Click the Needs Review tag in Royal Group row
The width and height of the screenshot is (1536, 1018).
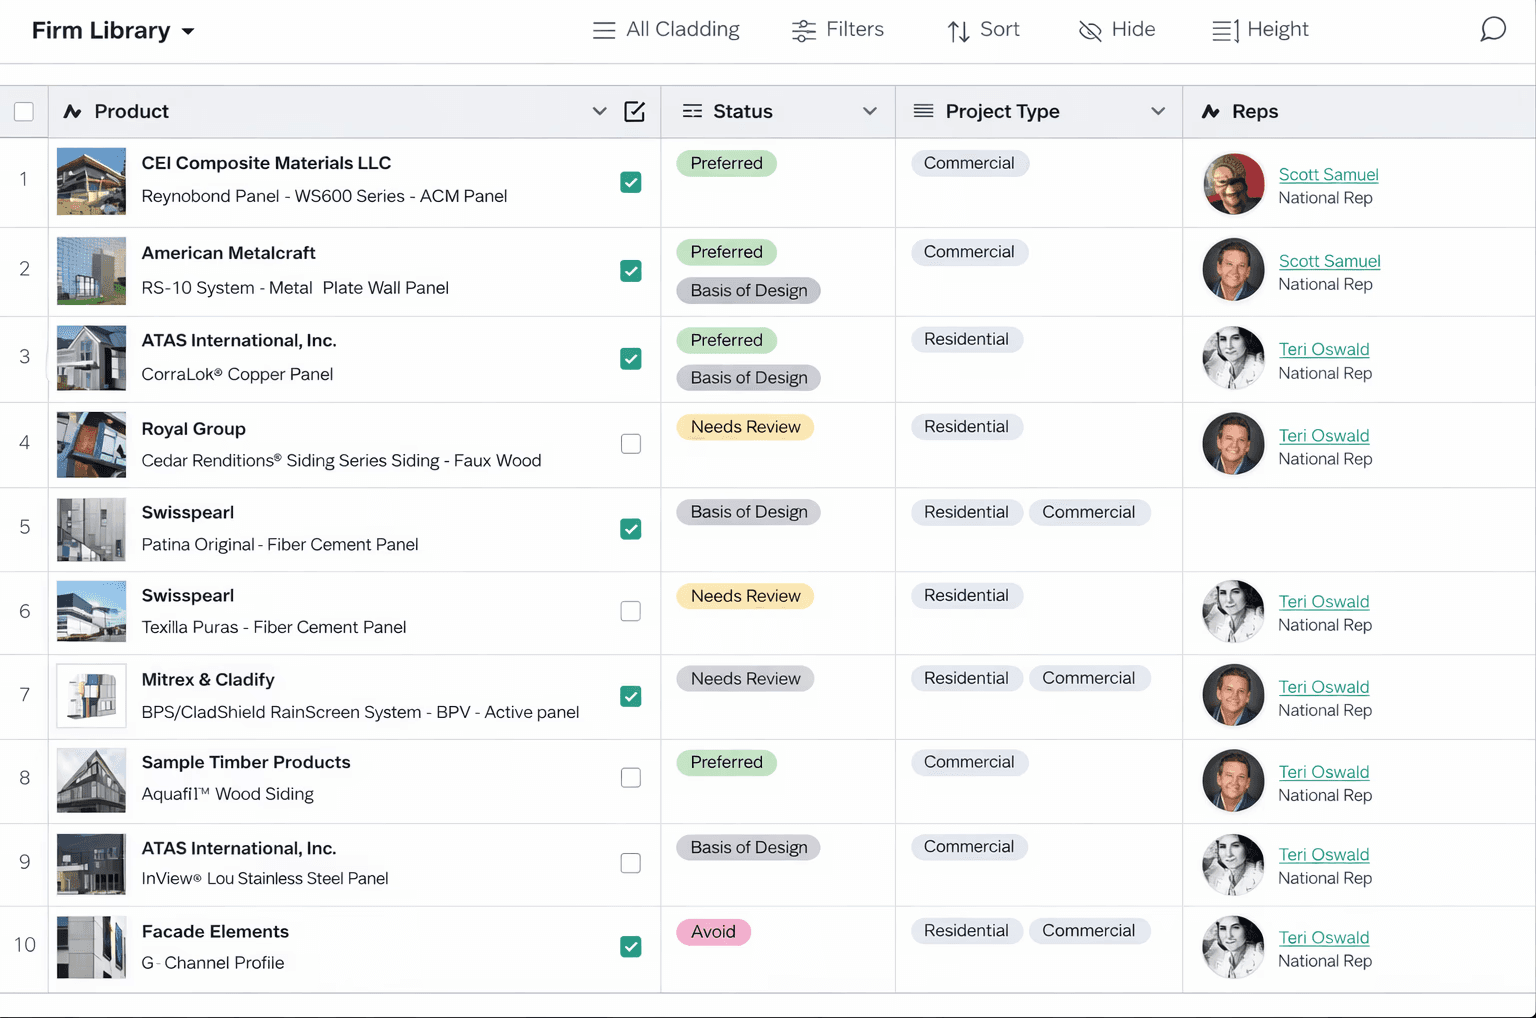pyautogui.click(x=745, y=427)
